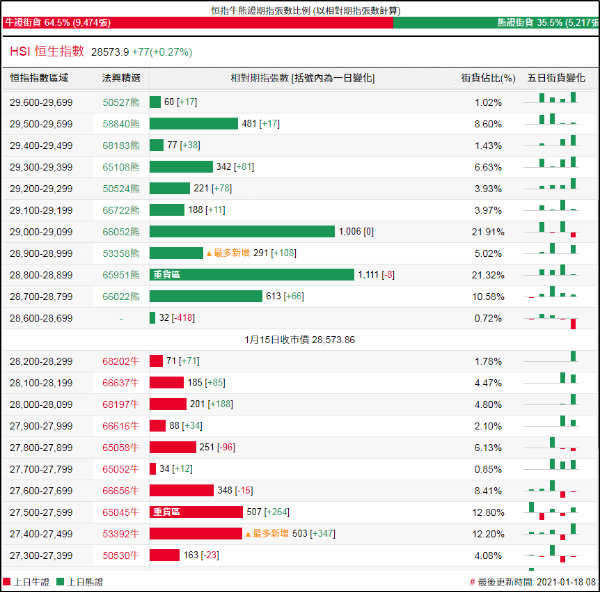Click the red bar beside 最多新增 503 [+347]
The image size is (600, 592).
pyautogui.click(x=196, y=533)
